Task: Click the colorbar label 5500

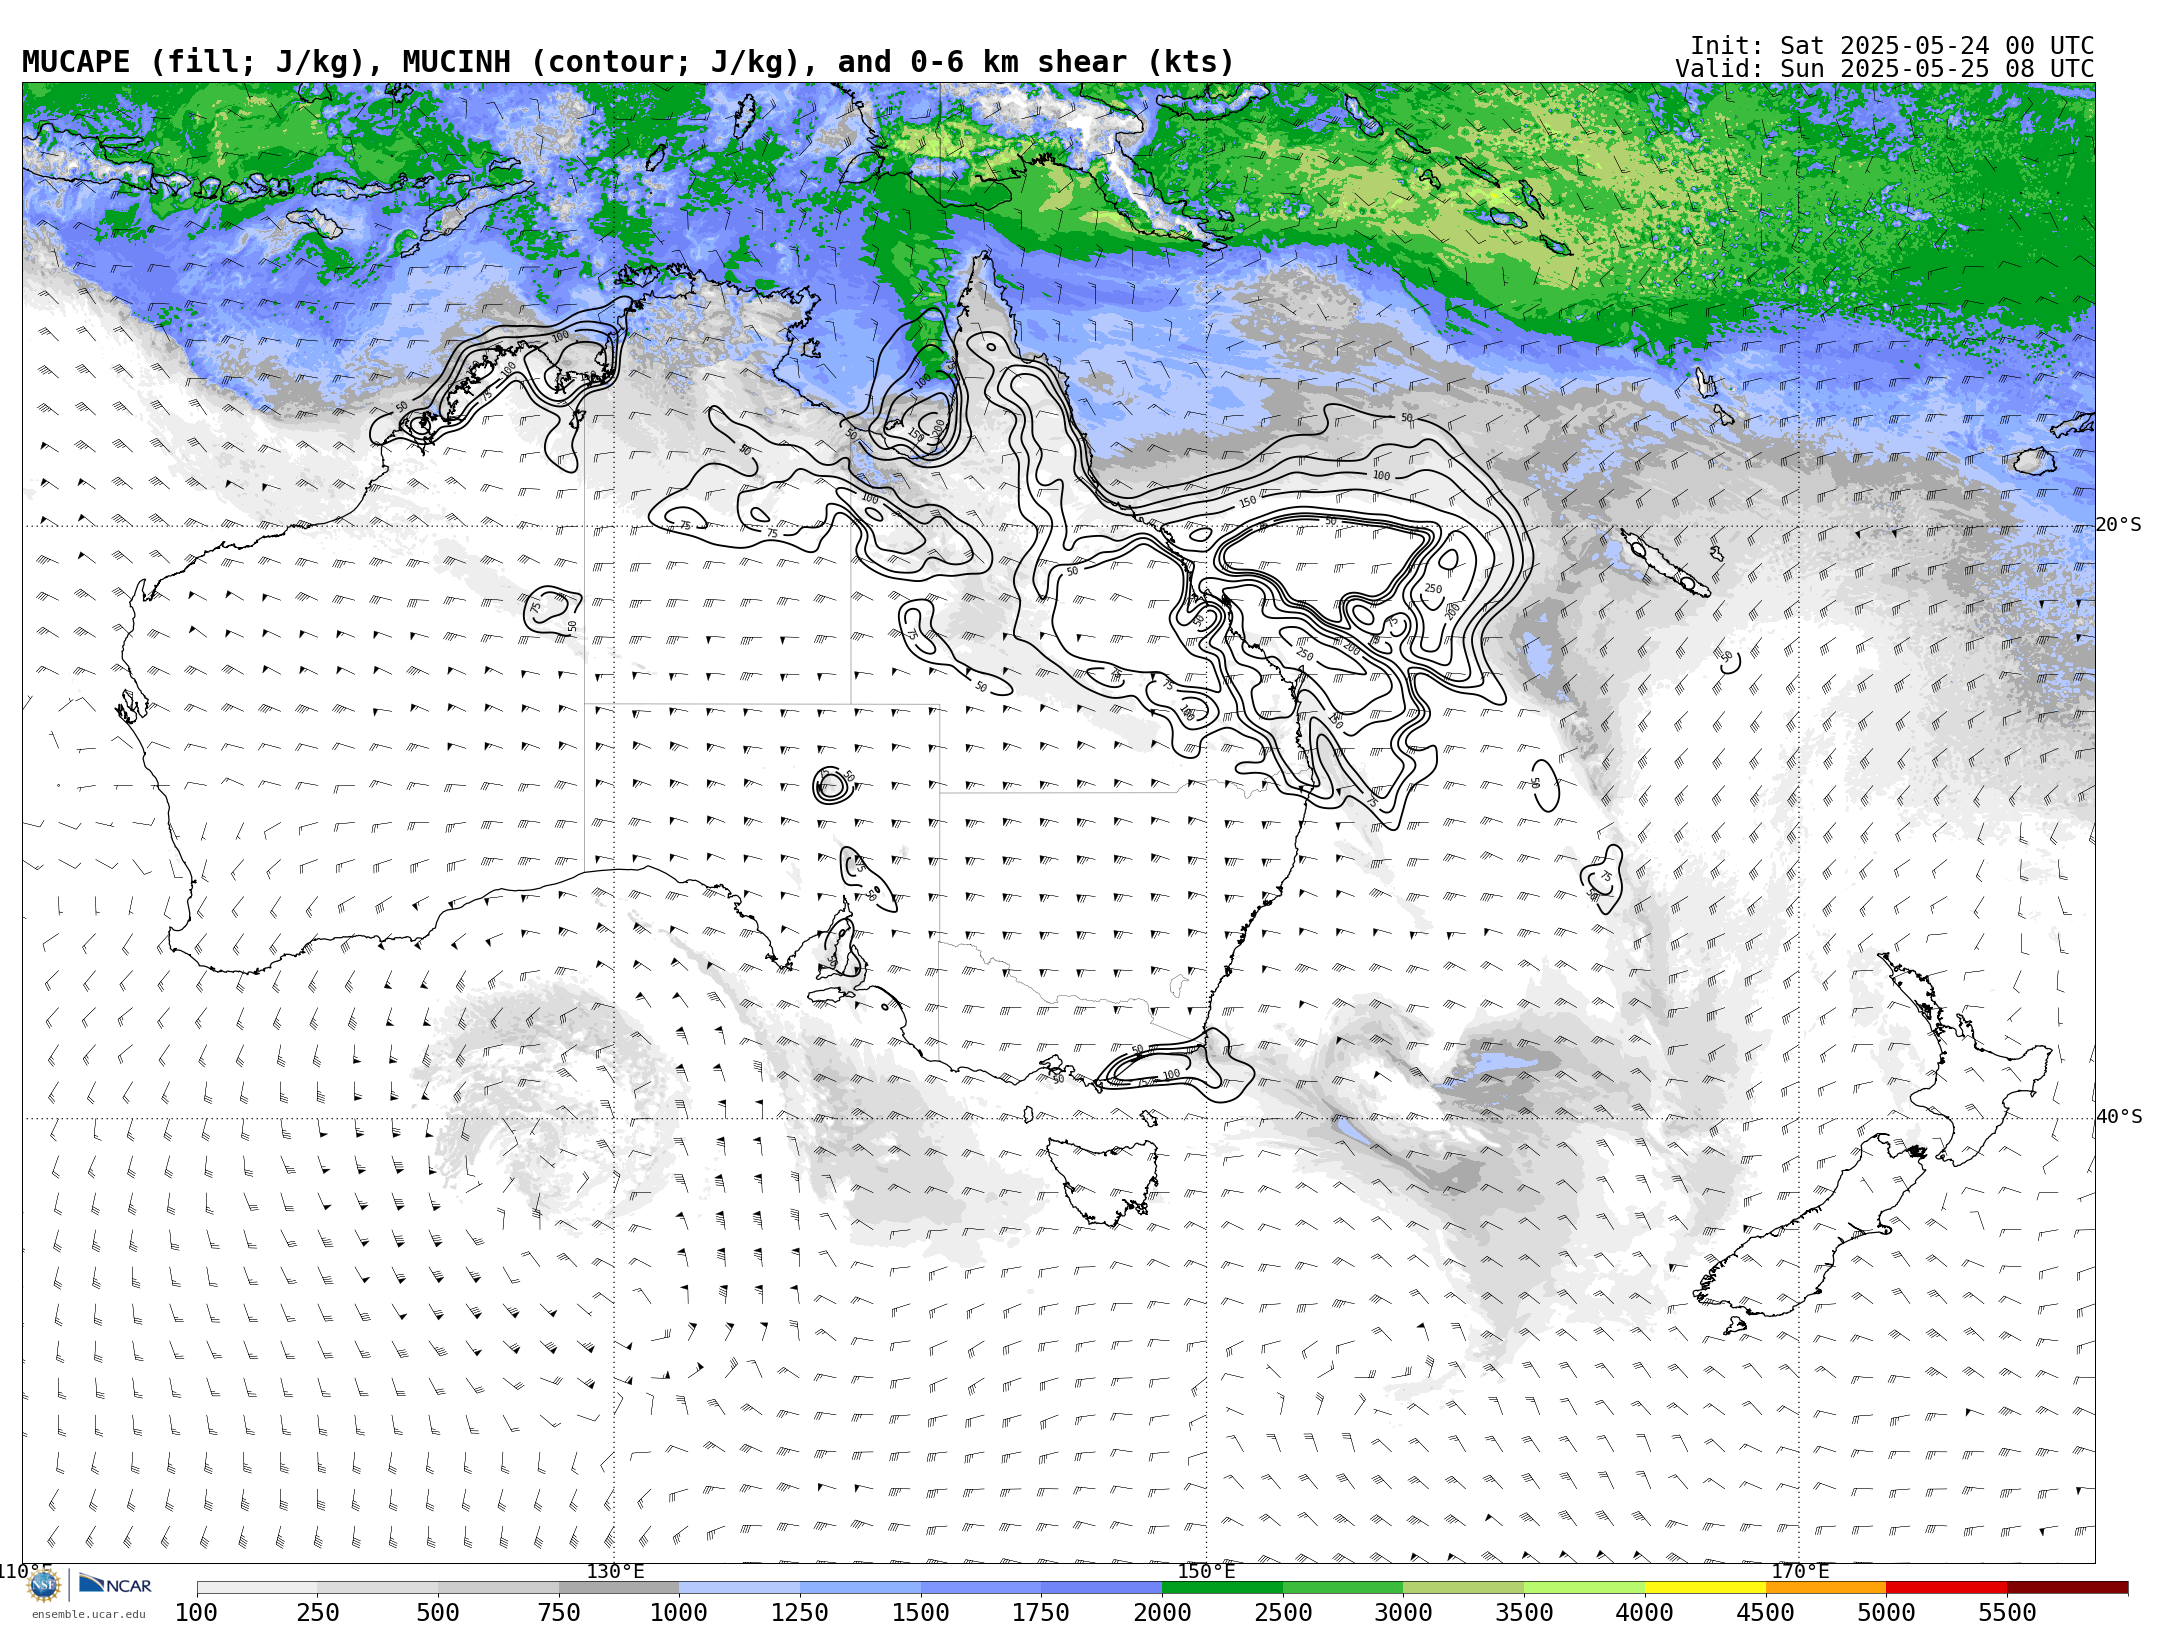Action: (2007, 1612)
